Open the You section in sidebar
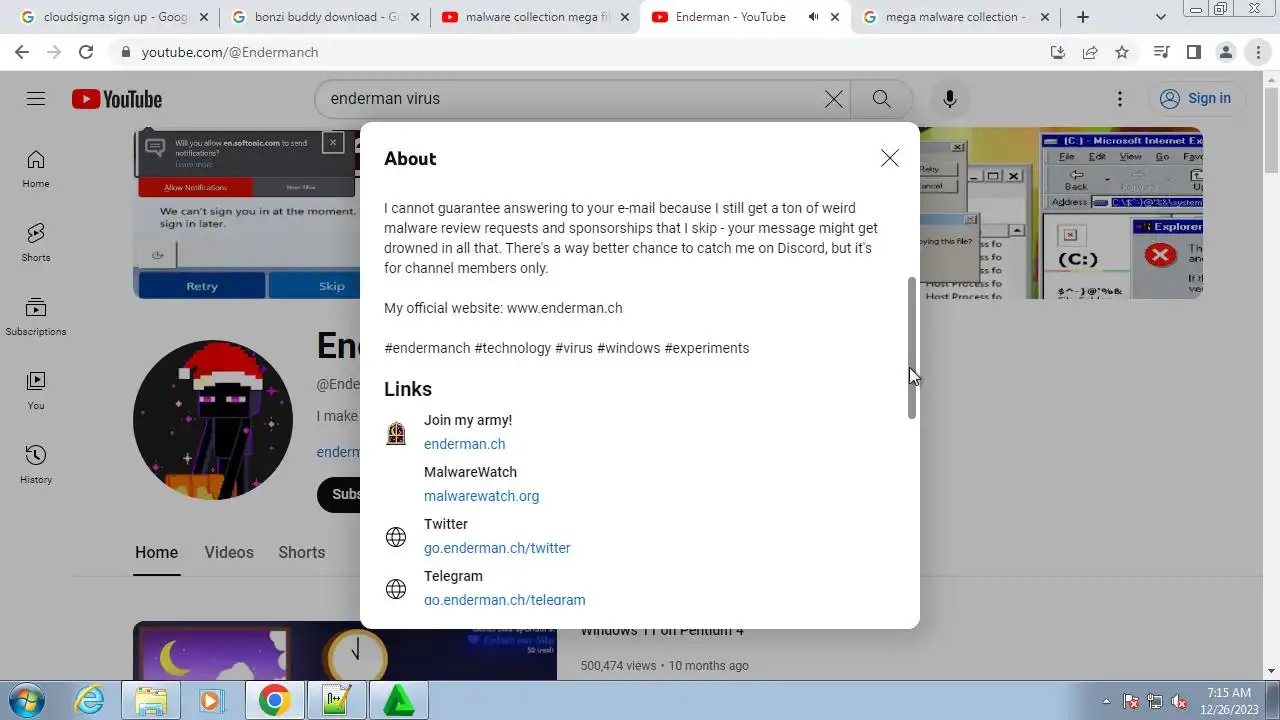The height and width of the screenshot is (720, 1280). tap(36, 391)
